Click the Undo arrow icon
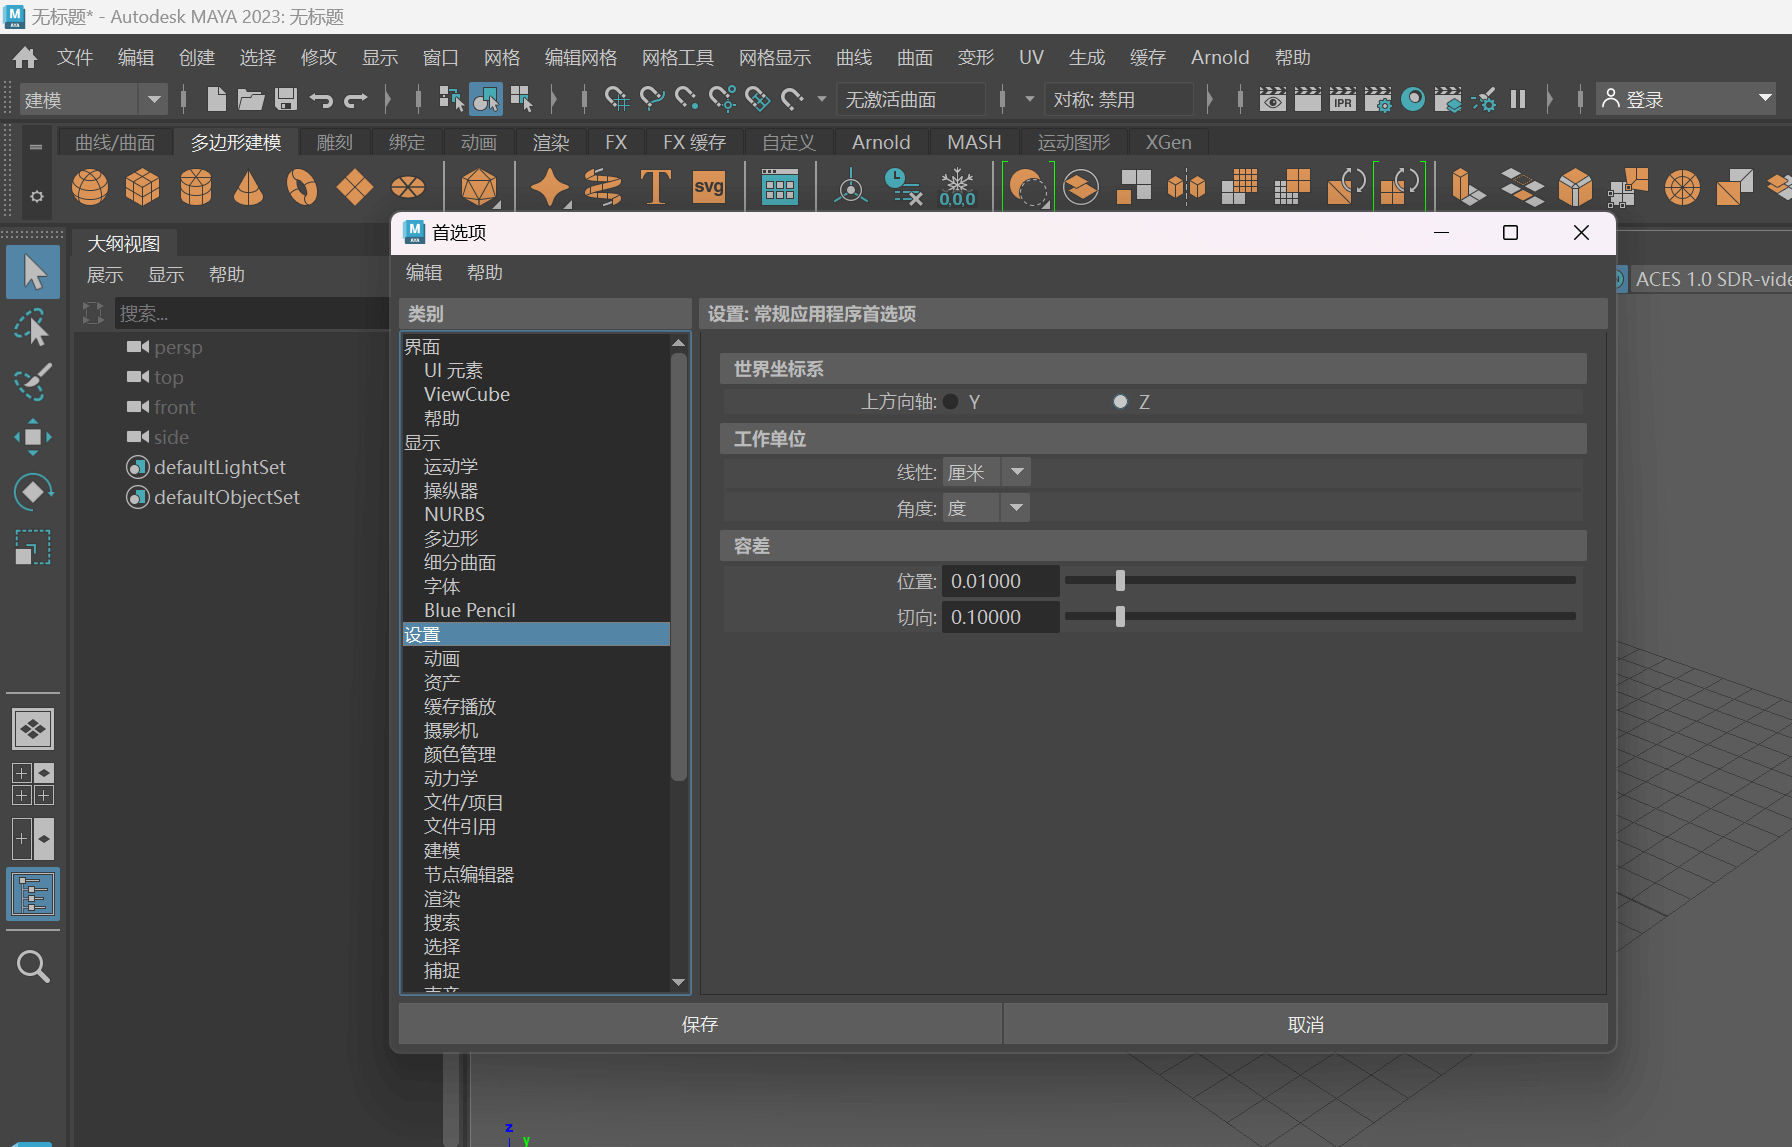The width and height of the screenshot is (1792, 1147). tap(321, 99)
